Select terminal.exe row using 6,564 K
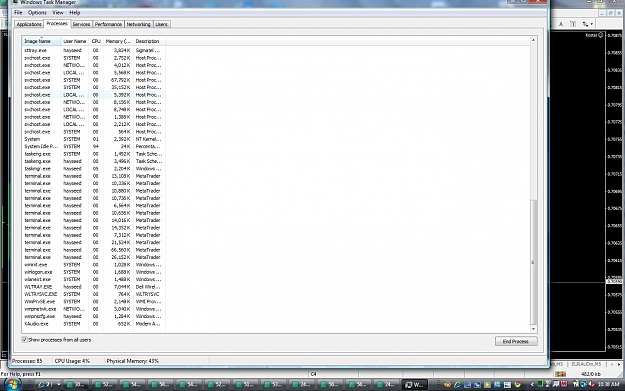 tap(94, 206)
